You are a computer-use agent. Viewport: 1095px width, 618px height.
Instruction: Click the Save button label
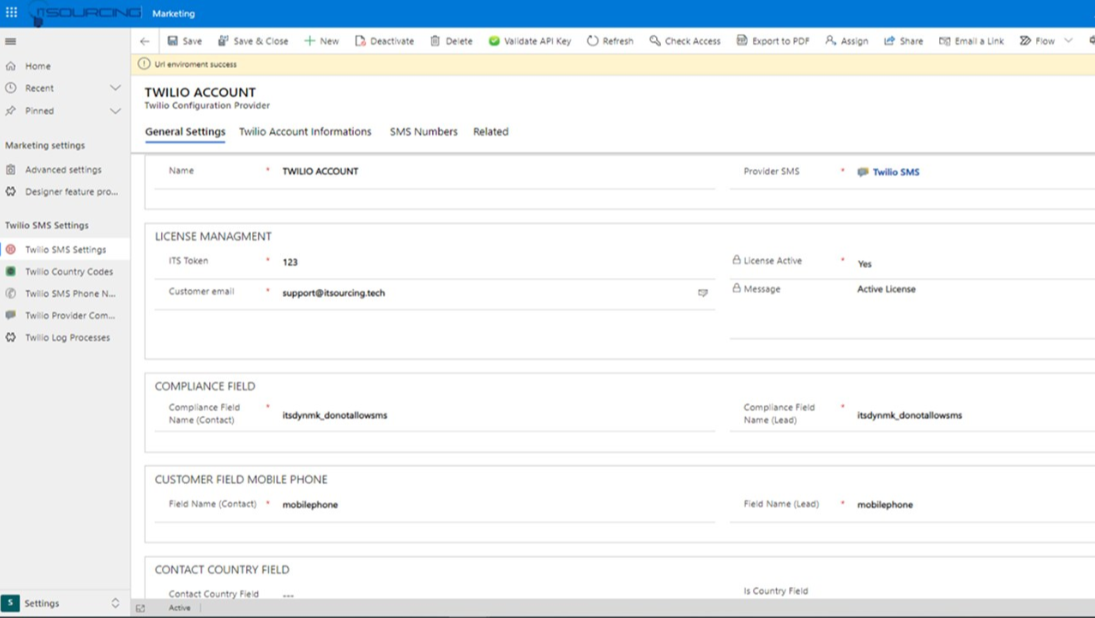pyautogui.click(x=192, y=41)
